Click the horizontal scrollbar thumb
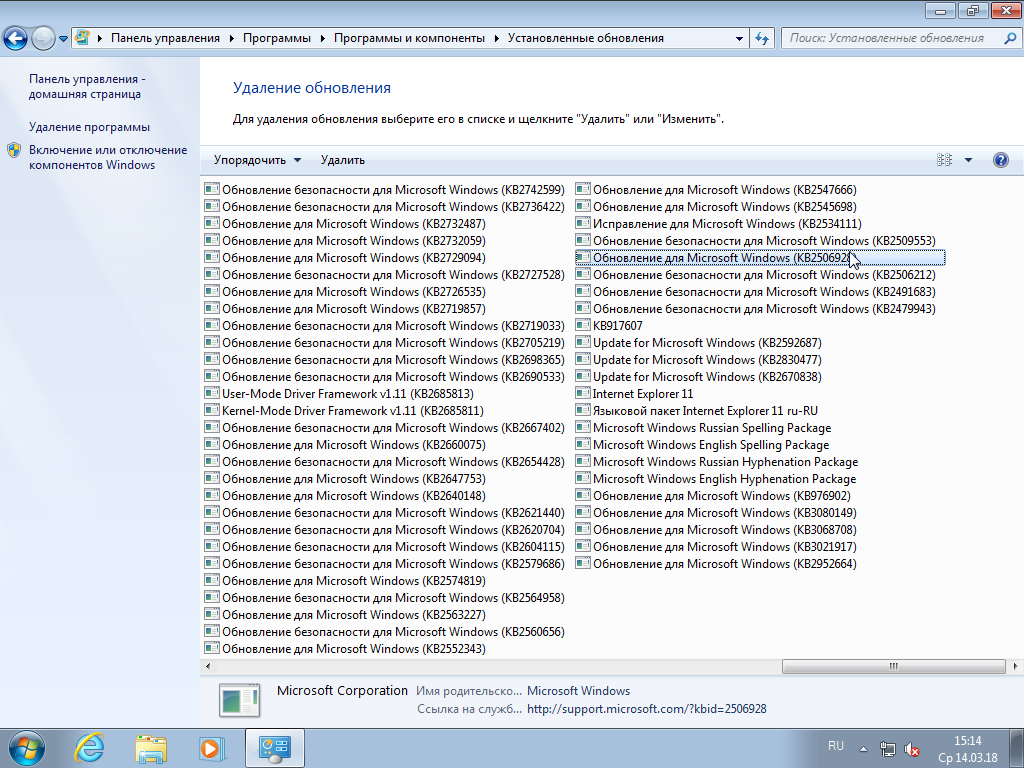The width and height of the screenshot is (1024, 768). [x=893, y=666]
